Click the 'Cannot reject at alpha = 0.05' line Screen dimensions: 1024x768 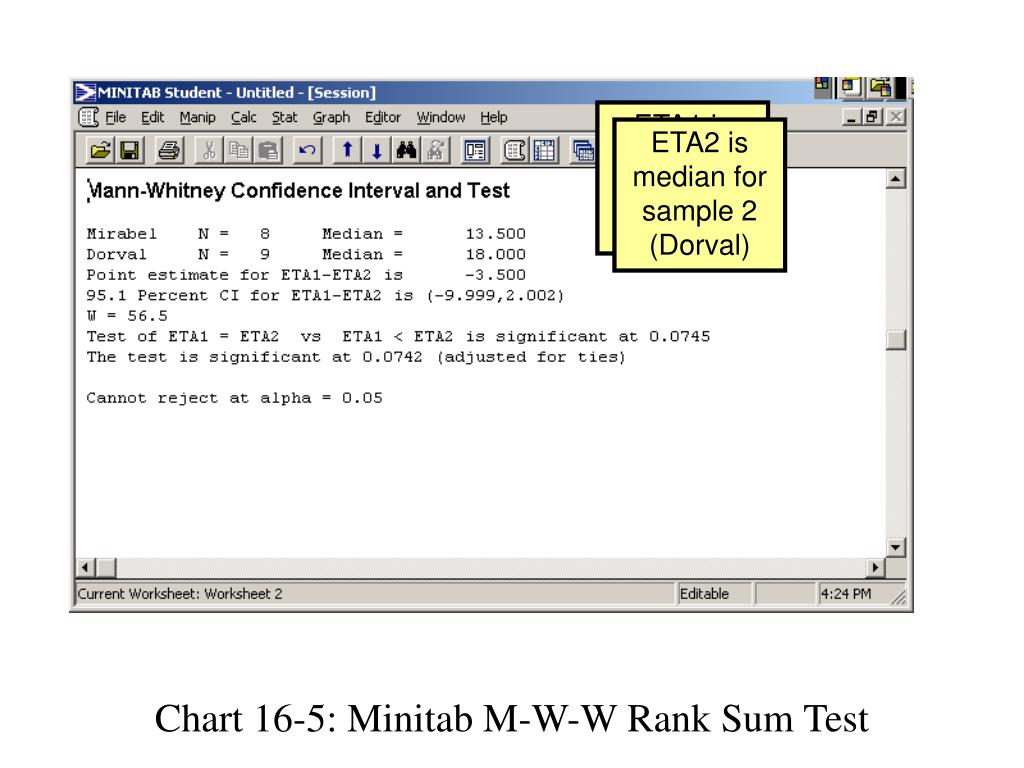click(234, 398)
